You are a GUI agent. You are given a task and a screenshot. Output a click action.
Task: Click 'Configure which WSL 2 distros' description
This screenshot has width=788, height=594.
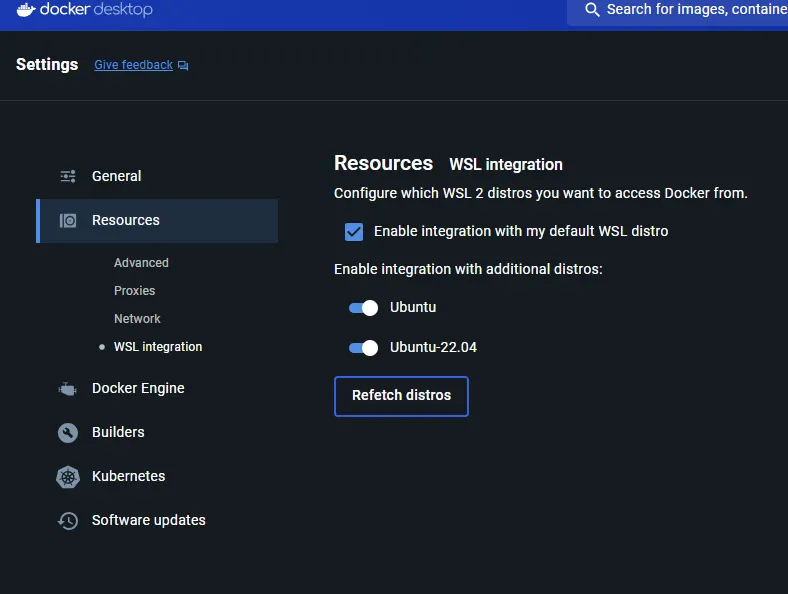pos(541,193)
